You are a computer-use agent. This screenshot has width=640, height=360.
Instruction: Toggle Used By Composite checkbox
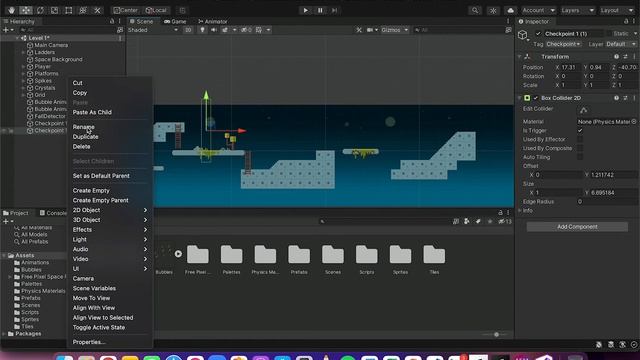pyautogui.click(x=580, y=149)
